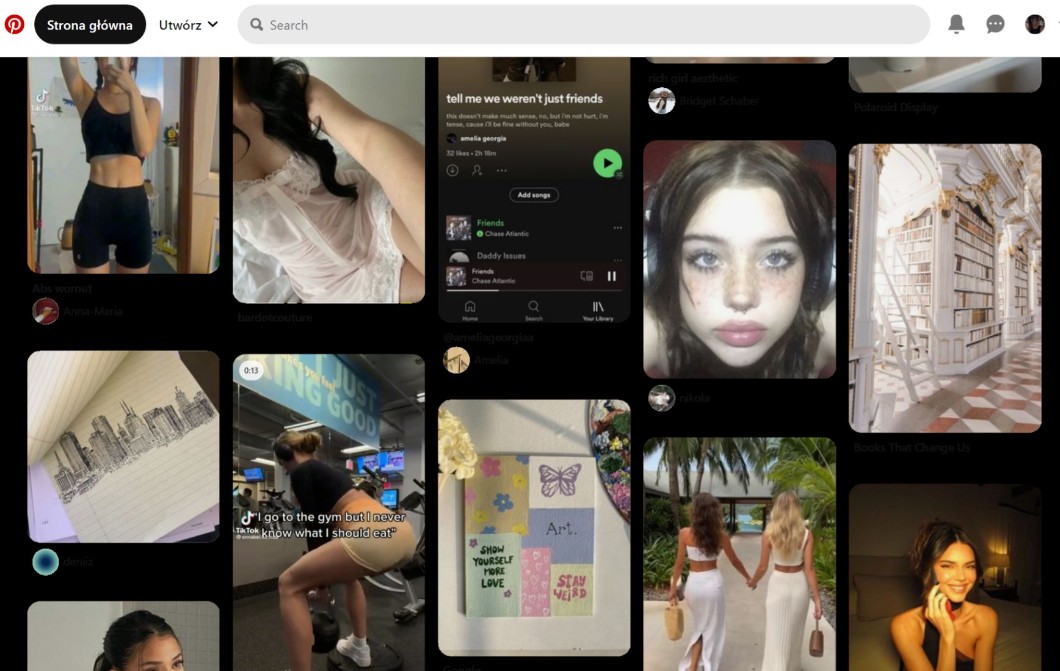This screenshot has height=671, width=1060.
Task: Open the white library interior pin
Action: click(x=945, y=288)
